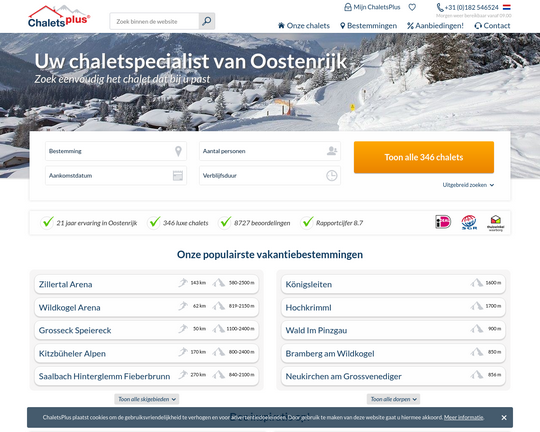Click the SGR logo
The height and width of the screenshot is (432, 540).
click(x=469, y=222)
